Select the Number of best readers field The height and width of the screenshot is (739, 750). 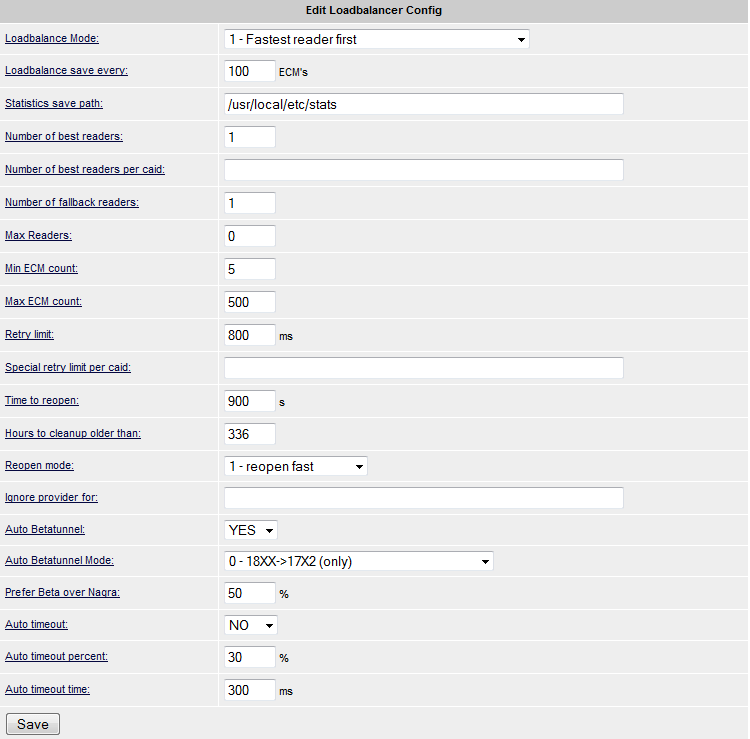tap(249, 136)
